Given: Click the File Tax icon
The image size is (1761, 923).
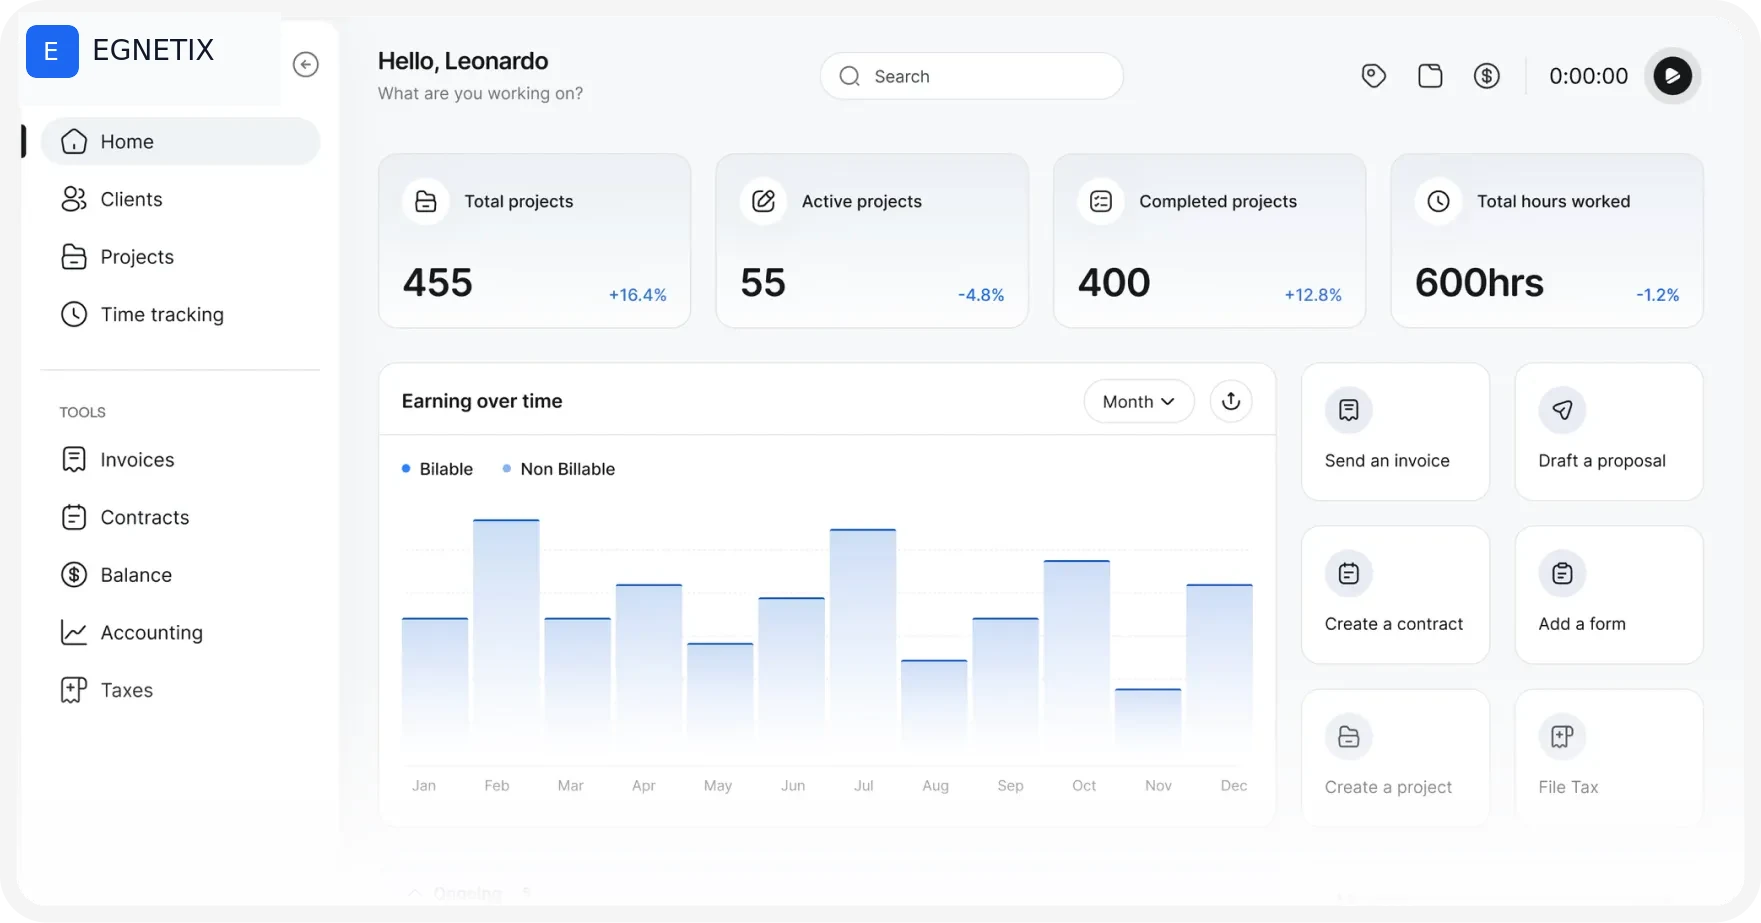Looking at the screenshot, I should (x=1563, y=737).
